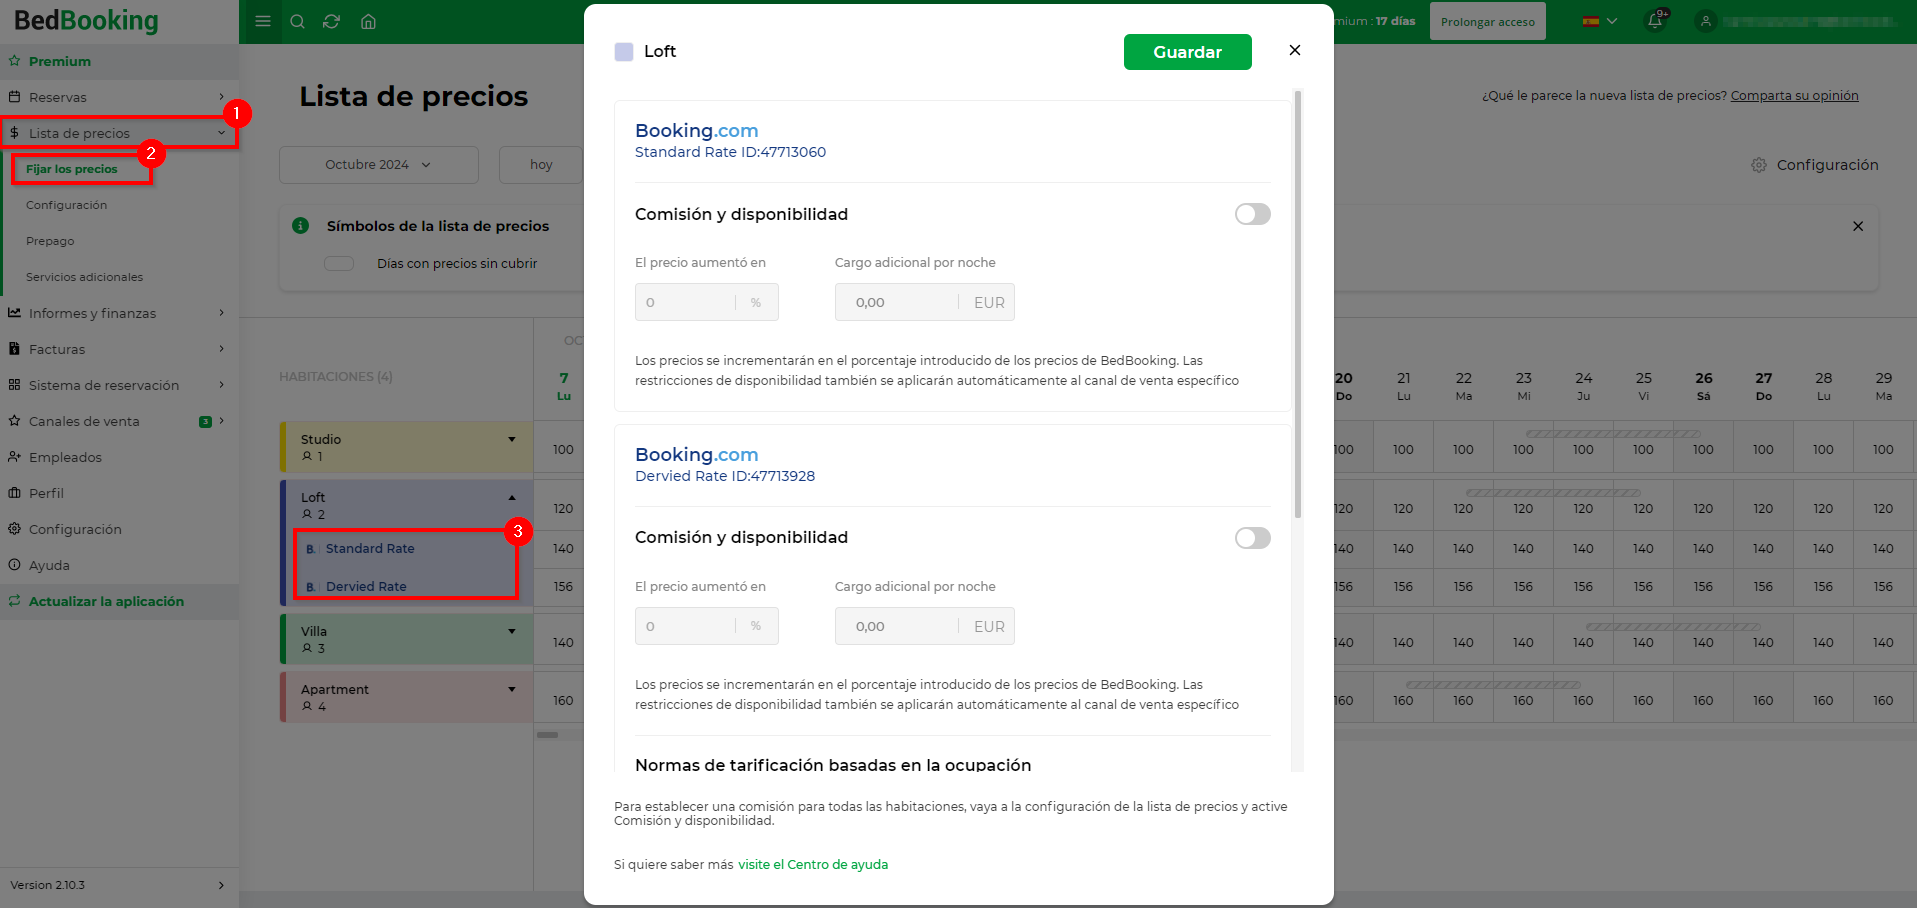Click the day 26 Sa column header
Viewport: 1917px width, 908px height.
[1703, 386]
